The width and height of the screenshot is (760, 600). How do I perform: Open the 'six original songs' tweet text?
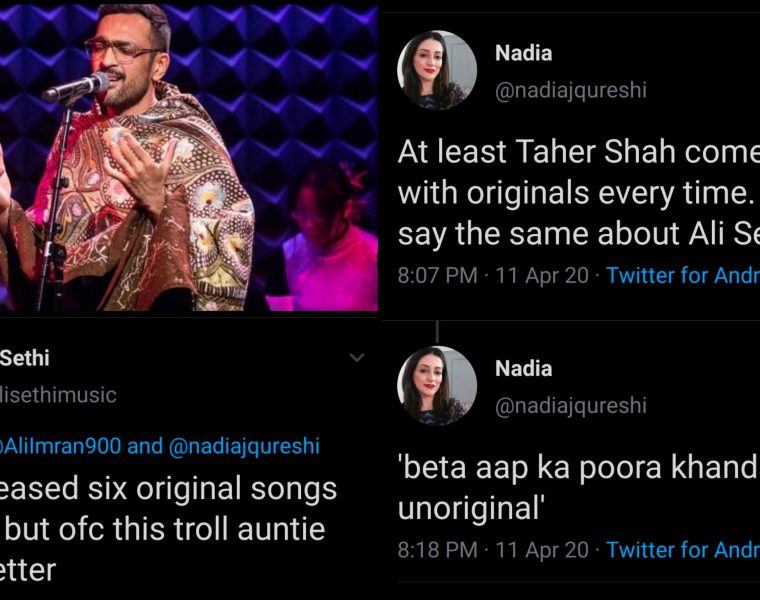pos(168,489)
